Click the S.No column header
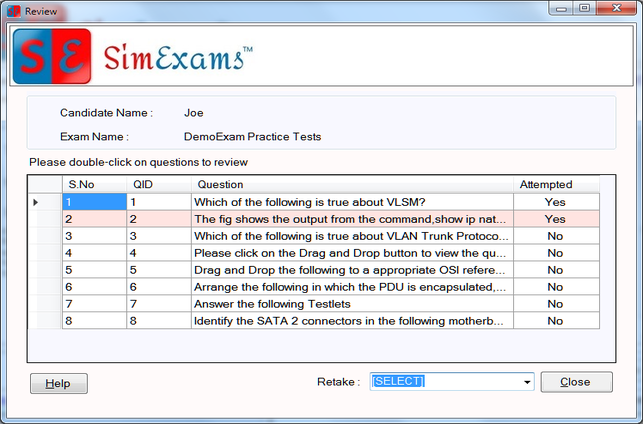This screenshot has height=424, width=643. click(94, 185)
